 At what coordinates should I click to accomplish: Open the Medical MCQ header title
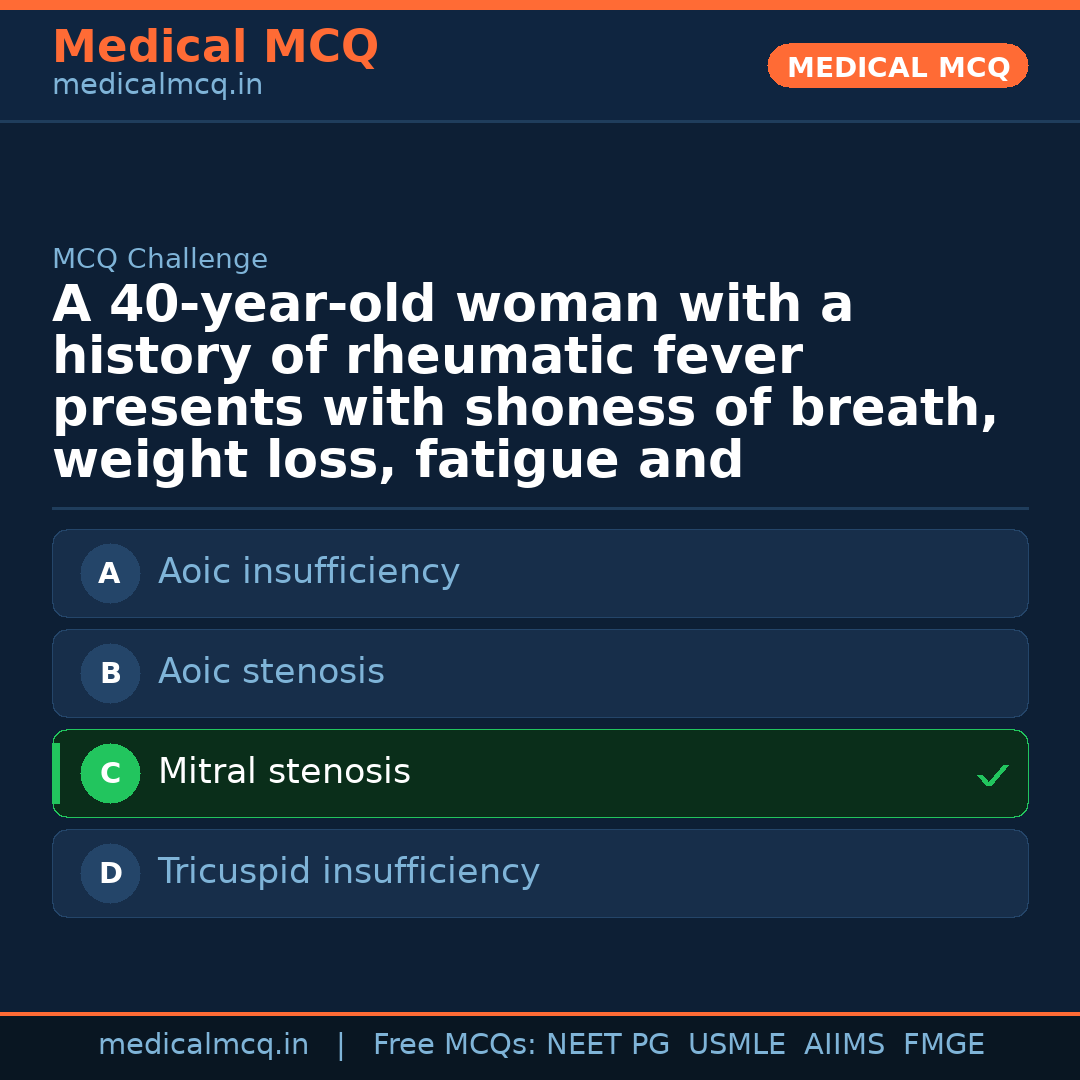click(215, 47)
